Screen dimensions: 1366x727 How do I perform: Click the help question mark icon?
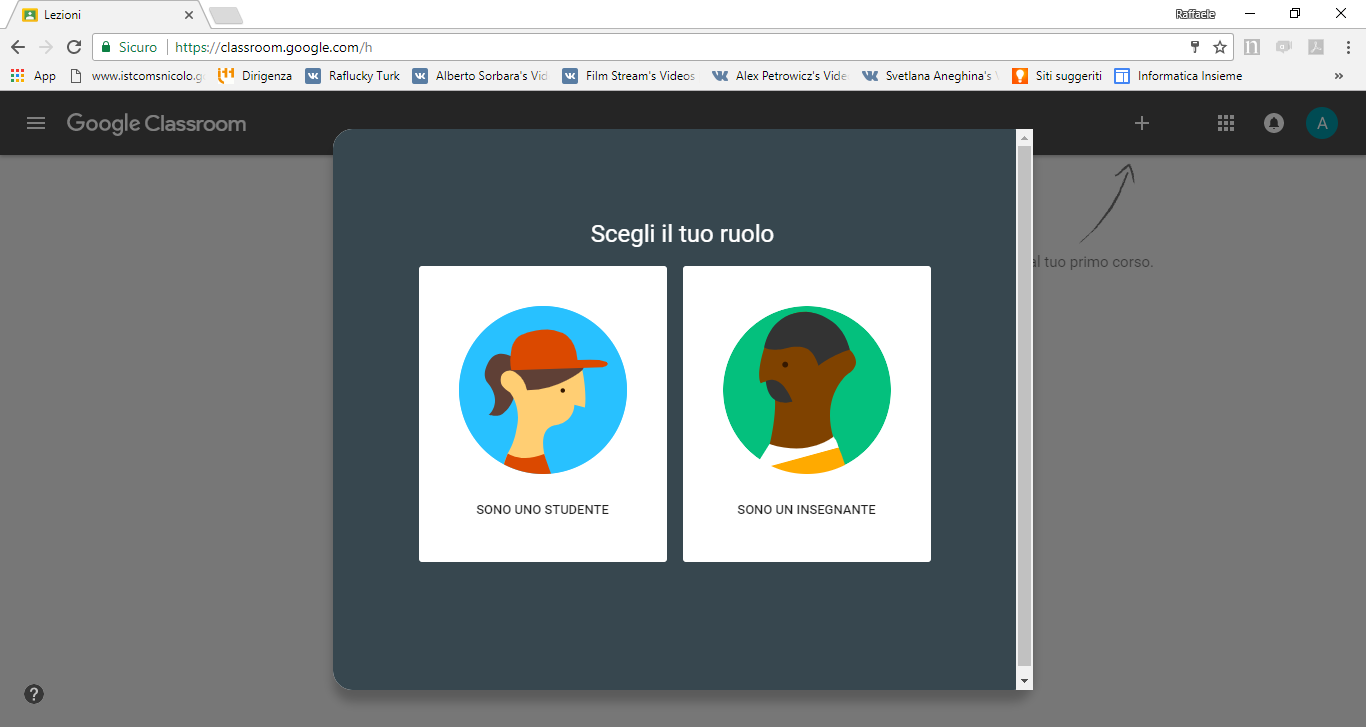pyautogui.click(x=34, y=694)
